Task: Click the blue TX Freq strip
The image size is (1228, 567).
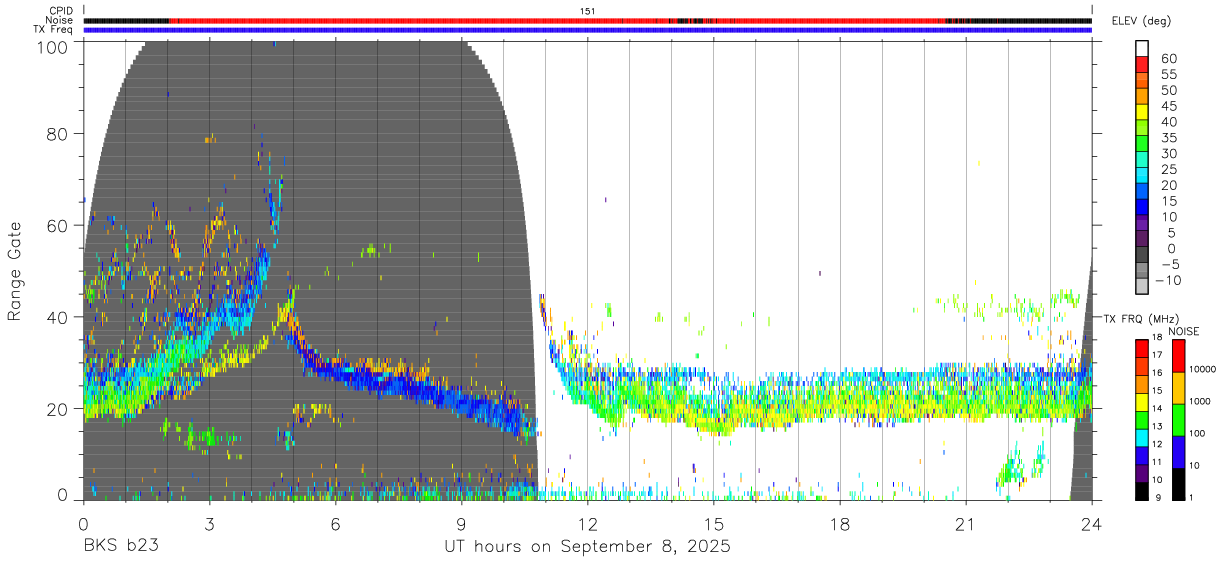Action: click(588, 30)
